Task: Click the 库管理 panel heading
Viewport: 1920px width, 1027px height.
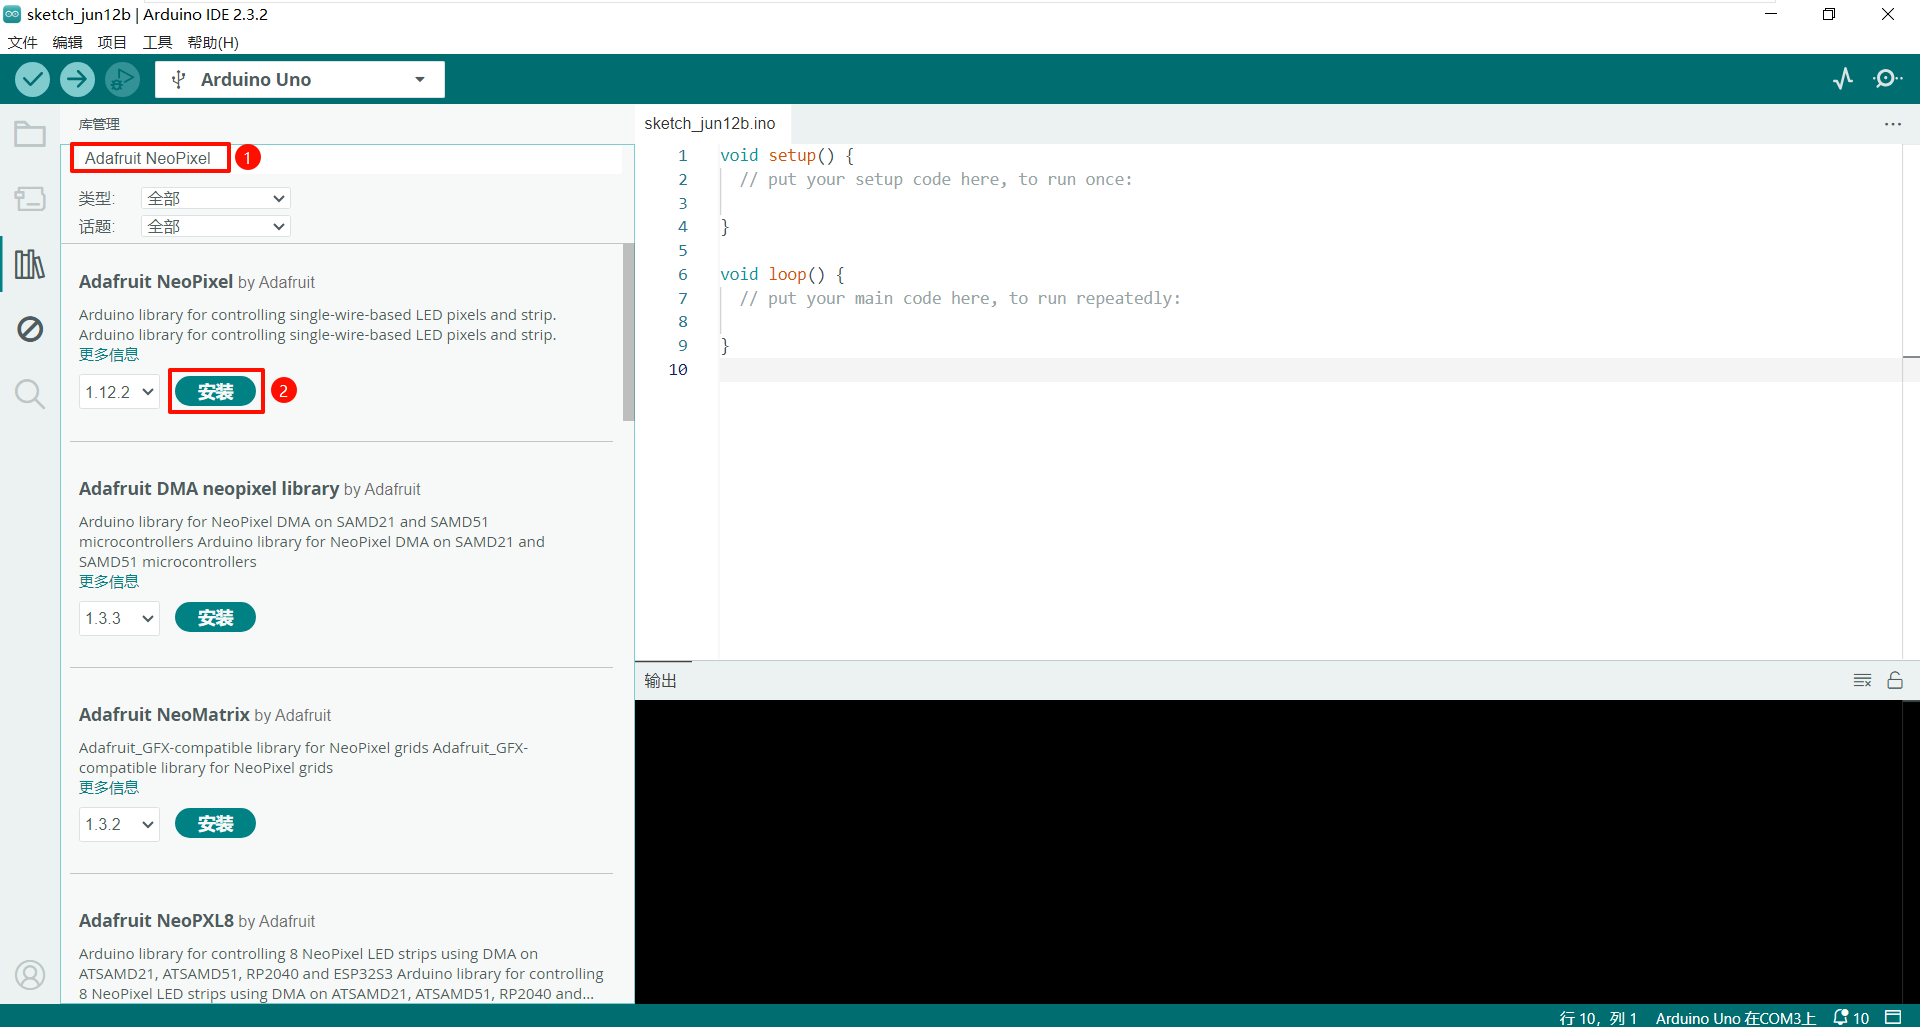Action: pyautogui.click(x=99, y=124)
